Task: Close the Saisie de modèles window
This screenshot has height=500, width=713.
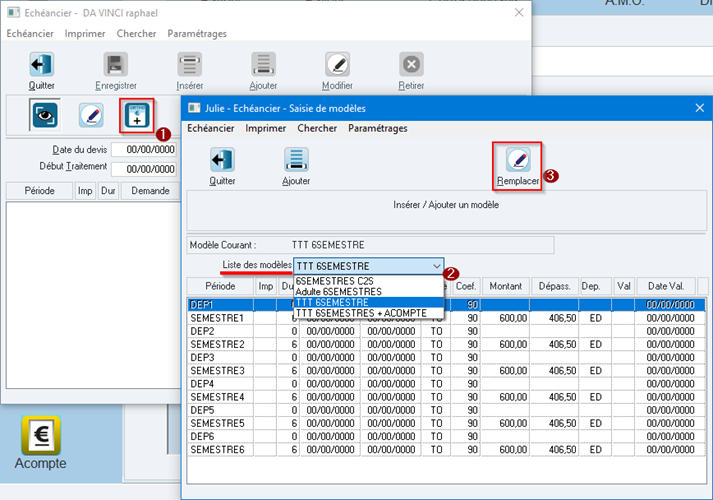Action: pos(700,108)
